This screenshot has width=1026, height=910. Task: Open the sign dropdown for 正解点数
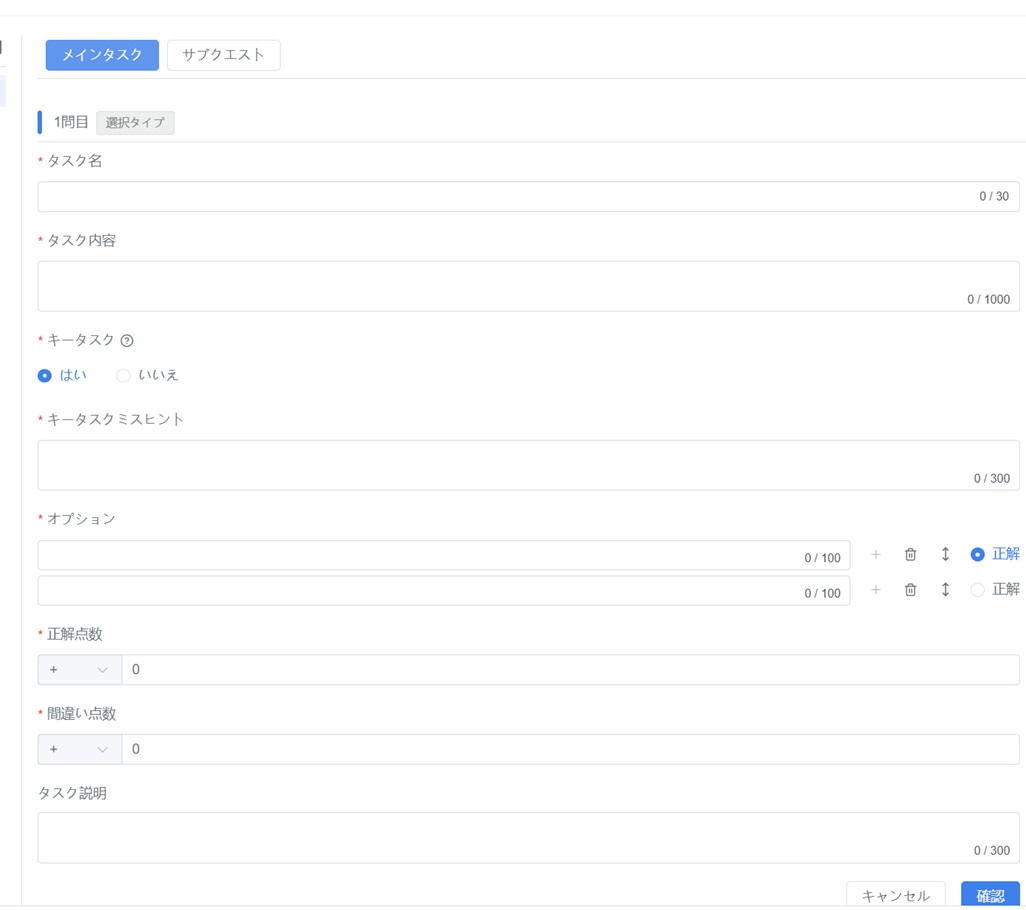click(x=80, y=670)
